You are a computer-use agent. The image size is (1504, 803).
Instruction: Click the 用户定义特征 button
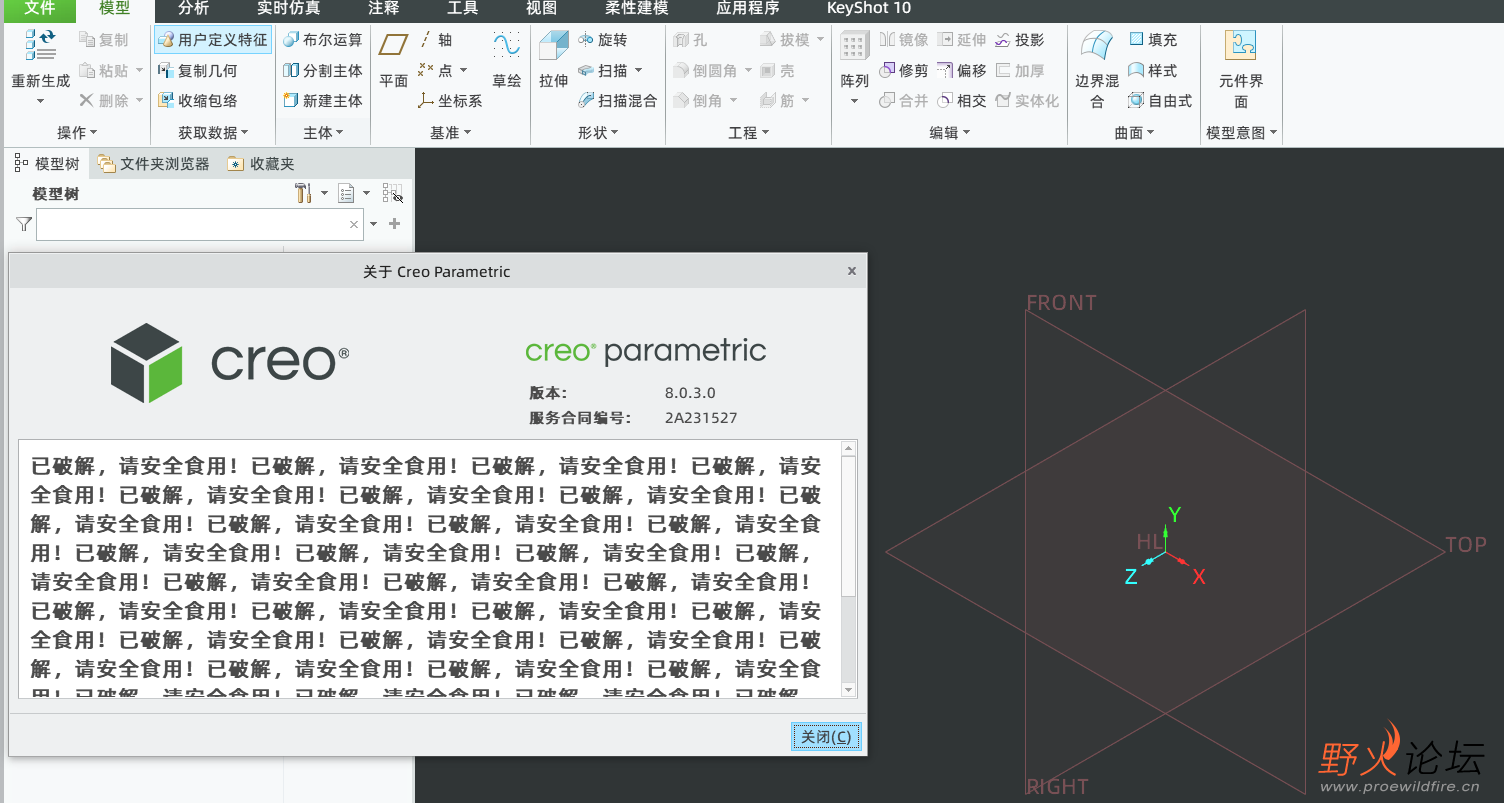coord(212,40)
